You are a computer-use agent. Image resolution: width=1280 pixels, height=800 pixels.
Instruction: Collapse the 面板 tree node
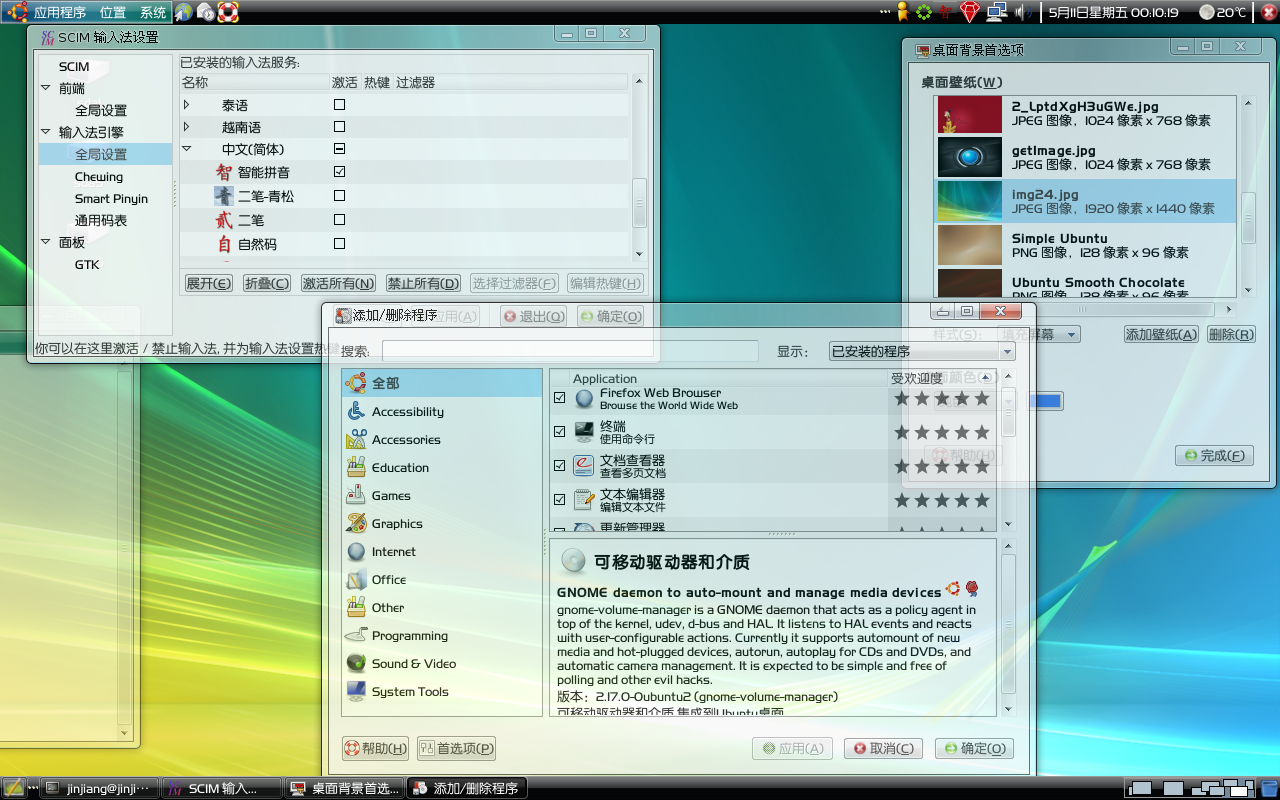pos(46,242)
